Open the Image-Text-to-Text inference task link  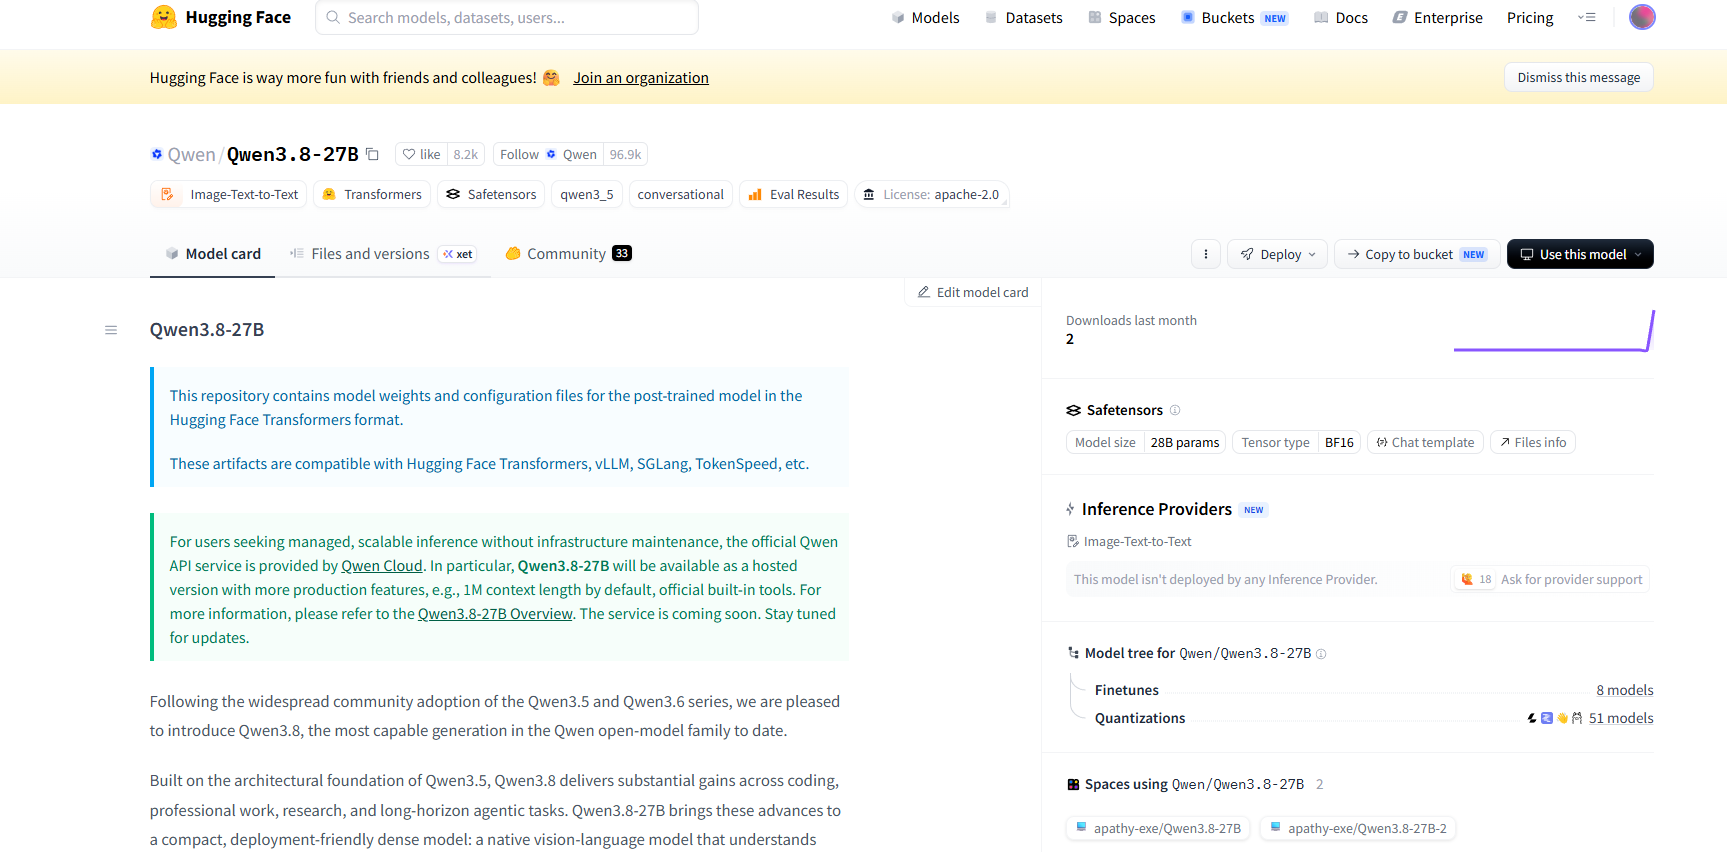(1129, 541)
